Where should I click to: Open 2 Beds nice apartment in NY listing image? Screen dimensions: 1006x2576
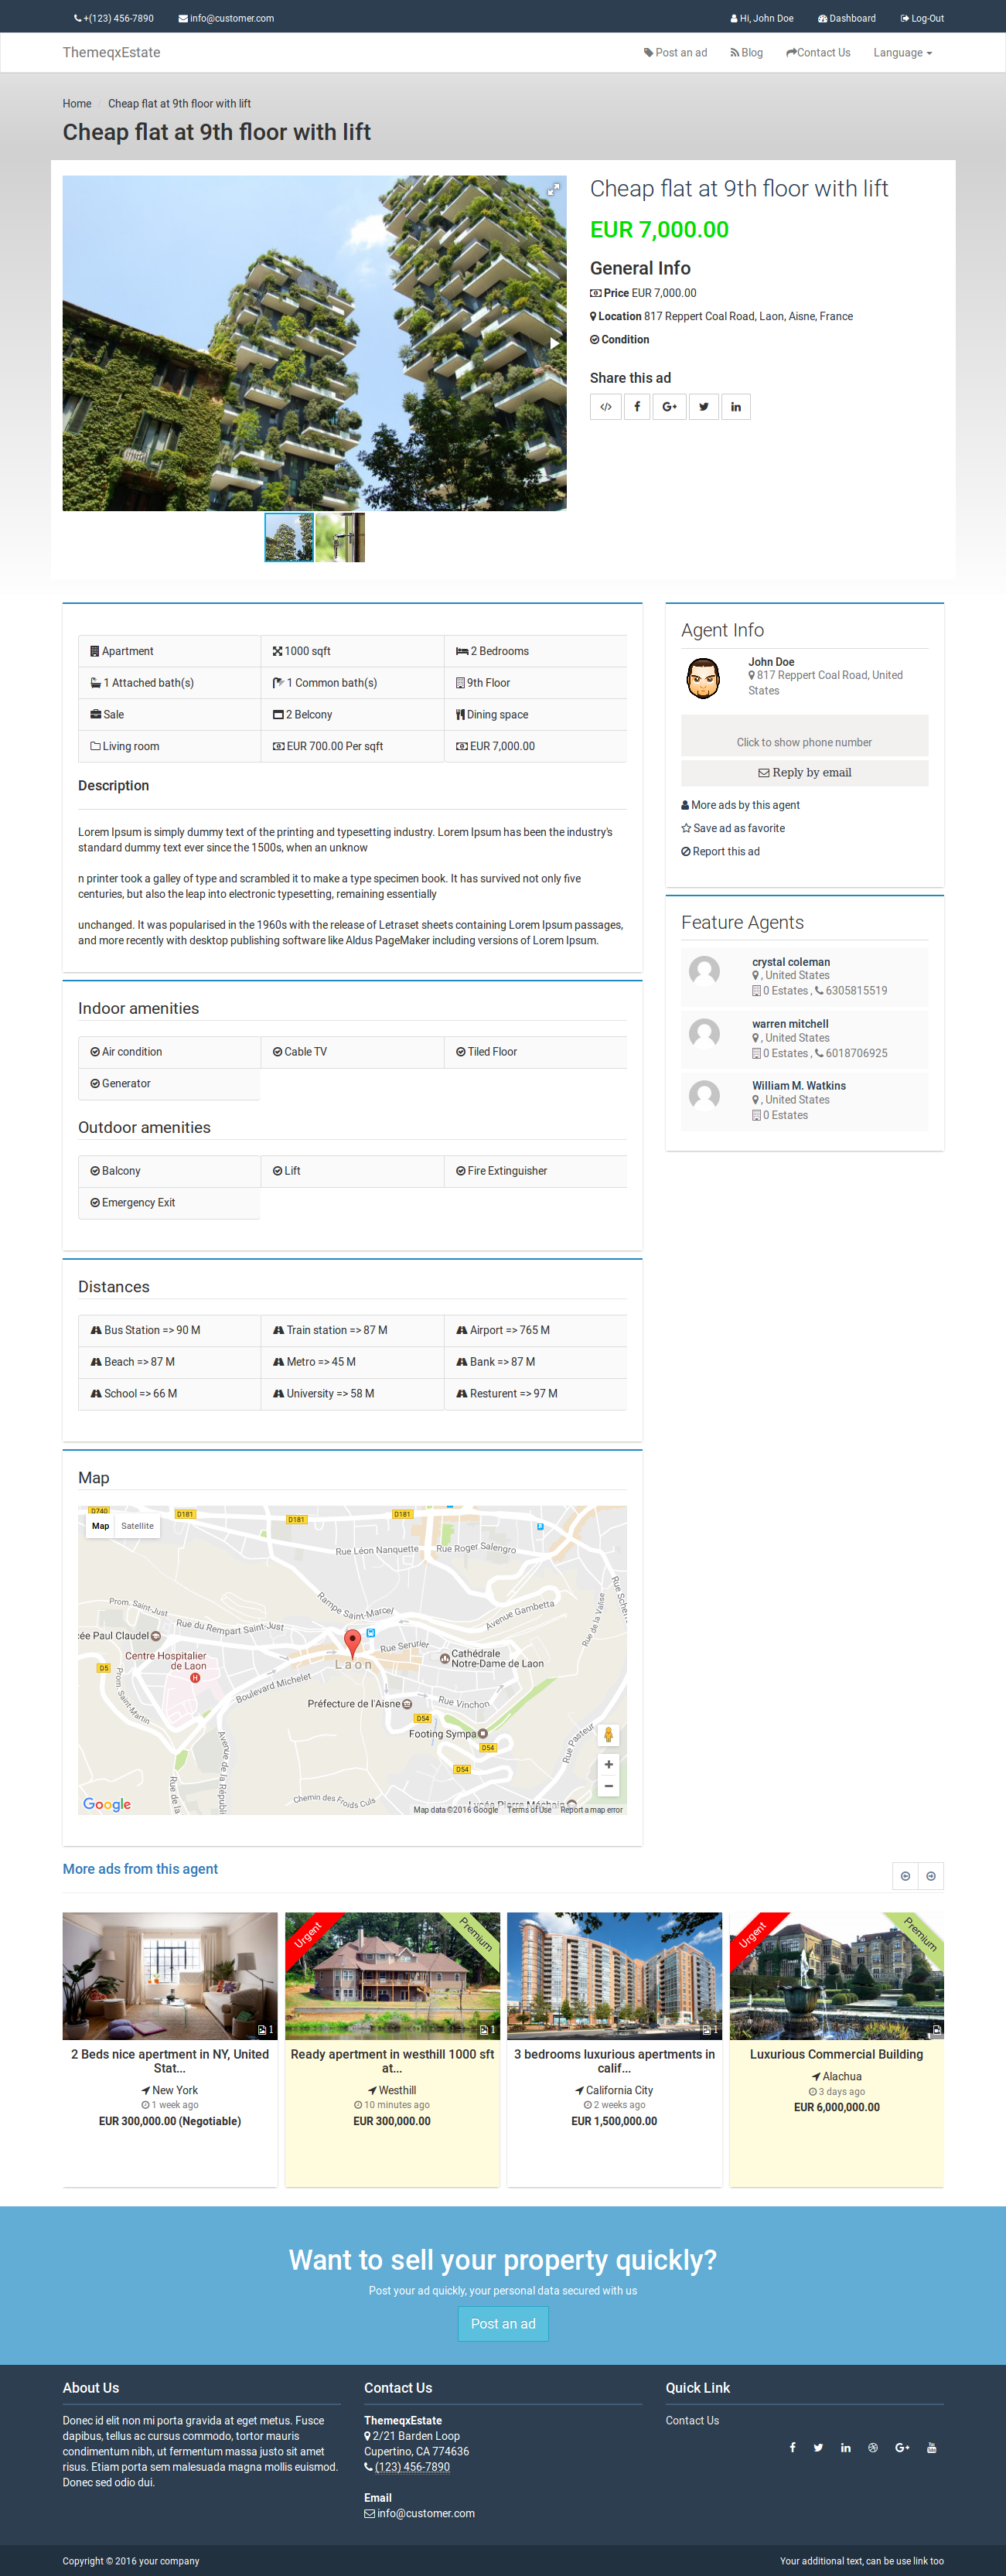pos(170,1976)
